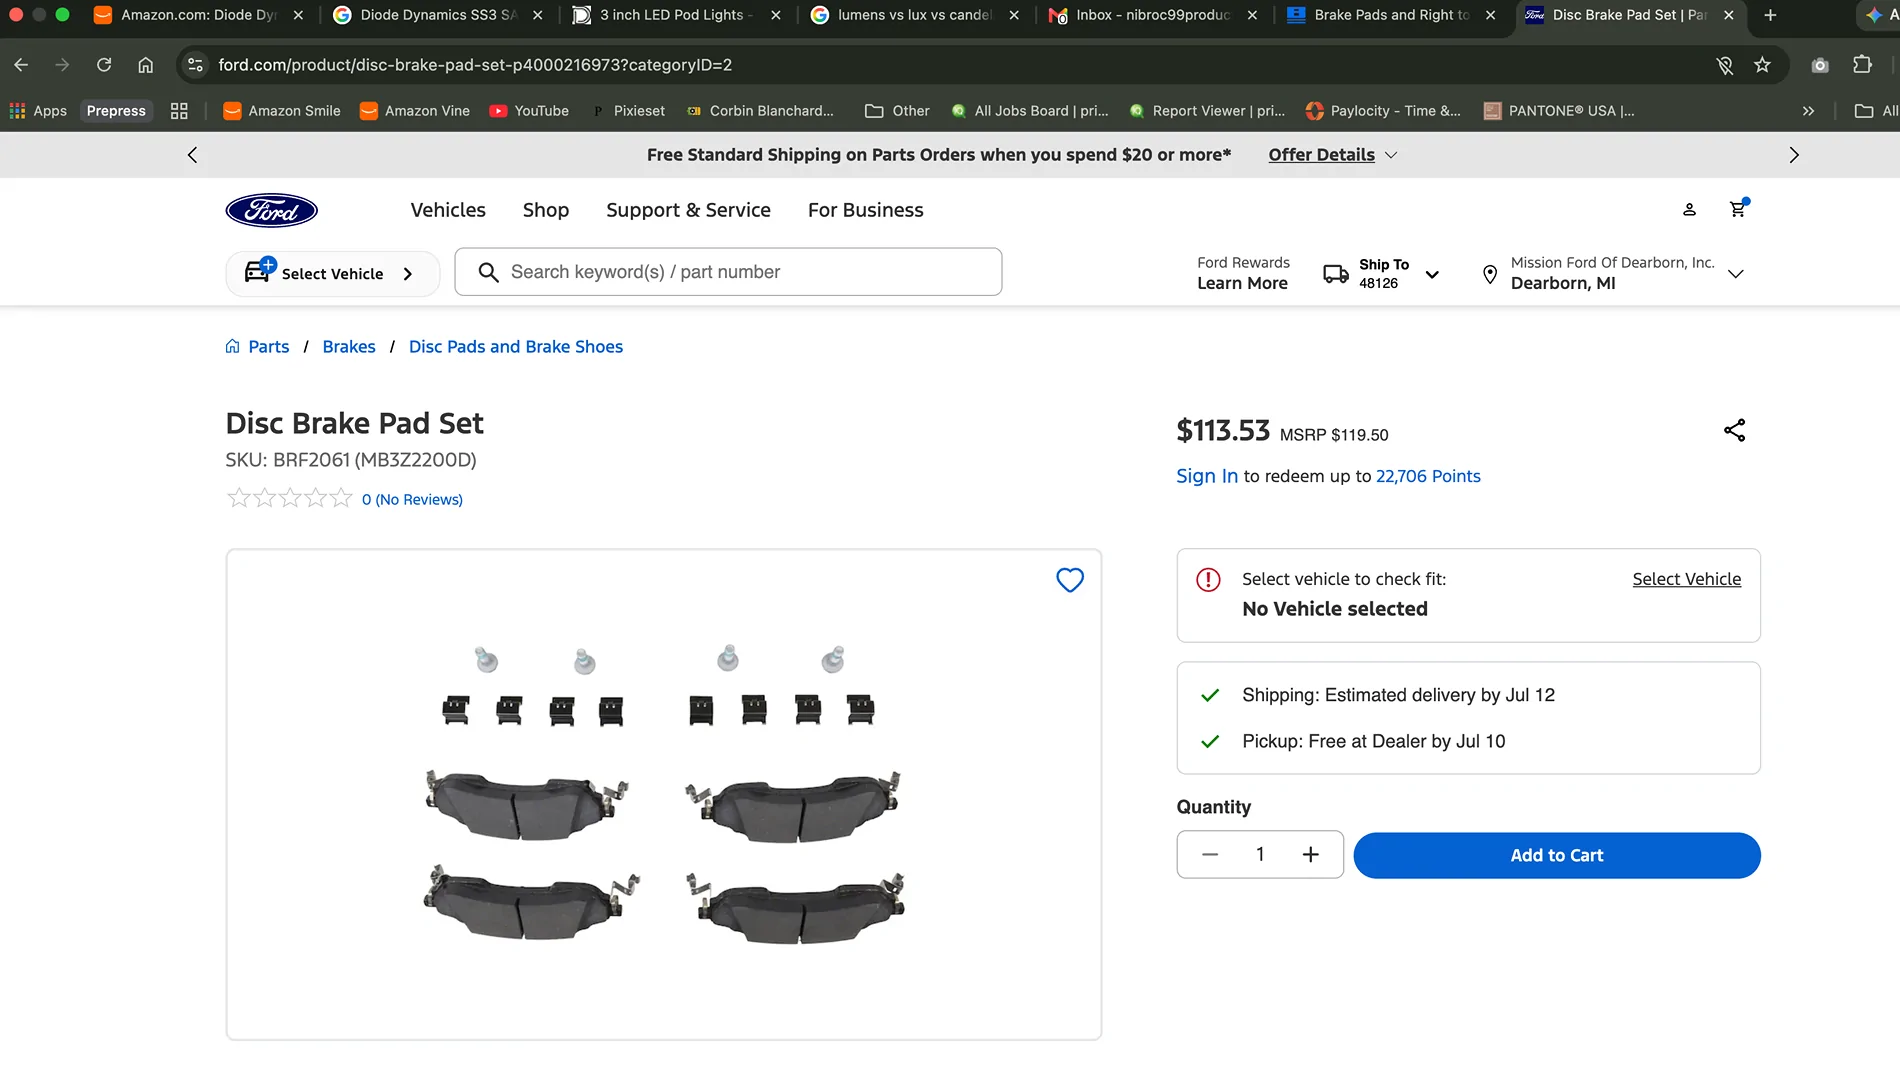Click the Parts home breadcrumb icon

pos(232,346)
